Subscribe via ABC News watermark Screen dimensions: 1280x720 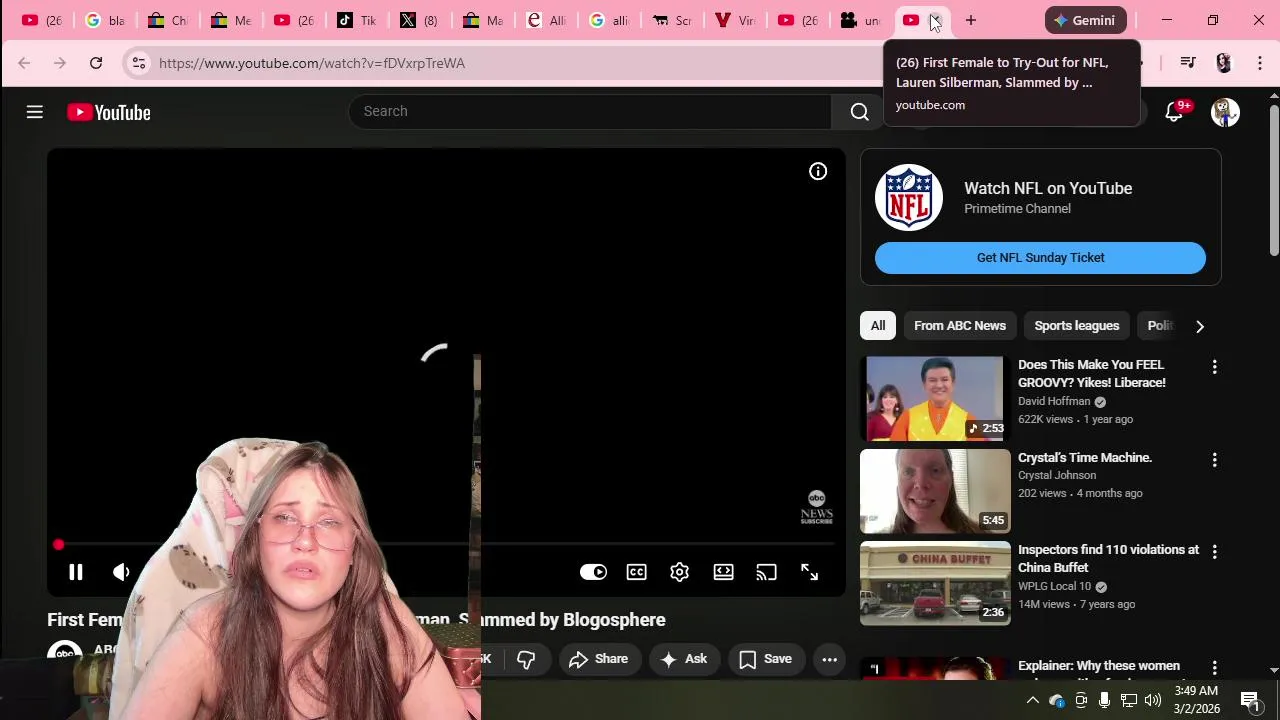[816, 508]
